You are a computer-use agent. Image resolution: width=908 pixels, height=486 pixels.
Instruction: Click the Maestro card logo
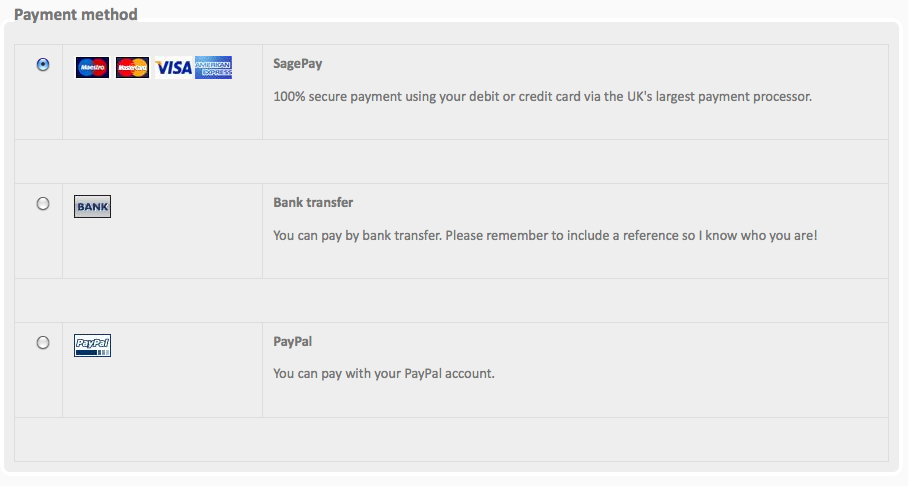coord(93,68)
